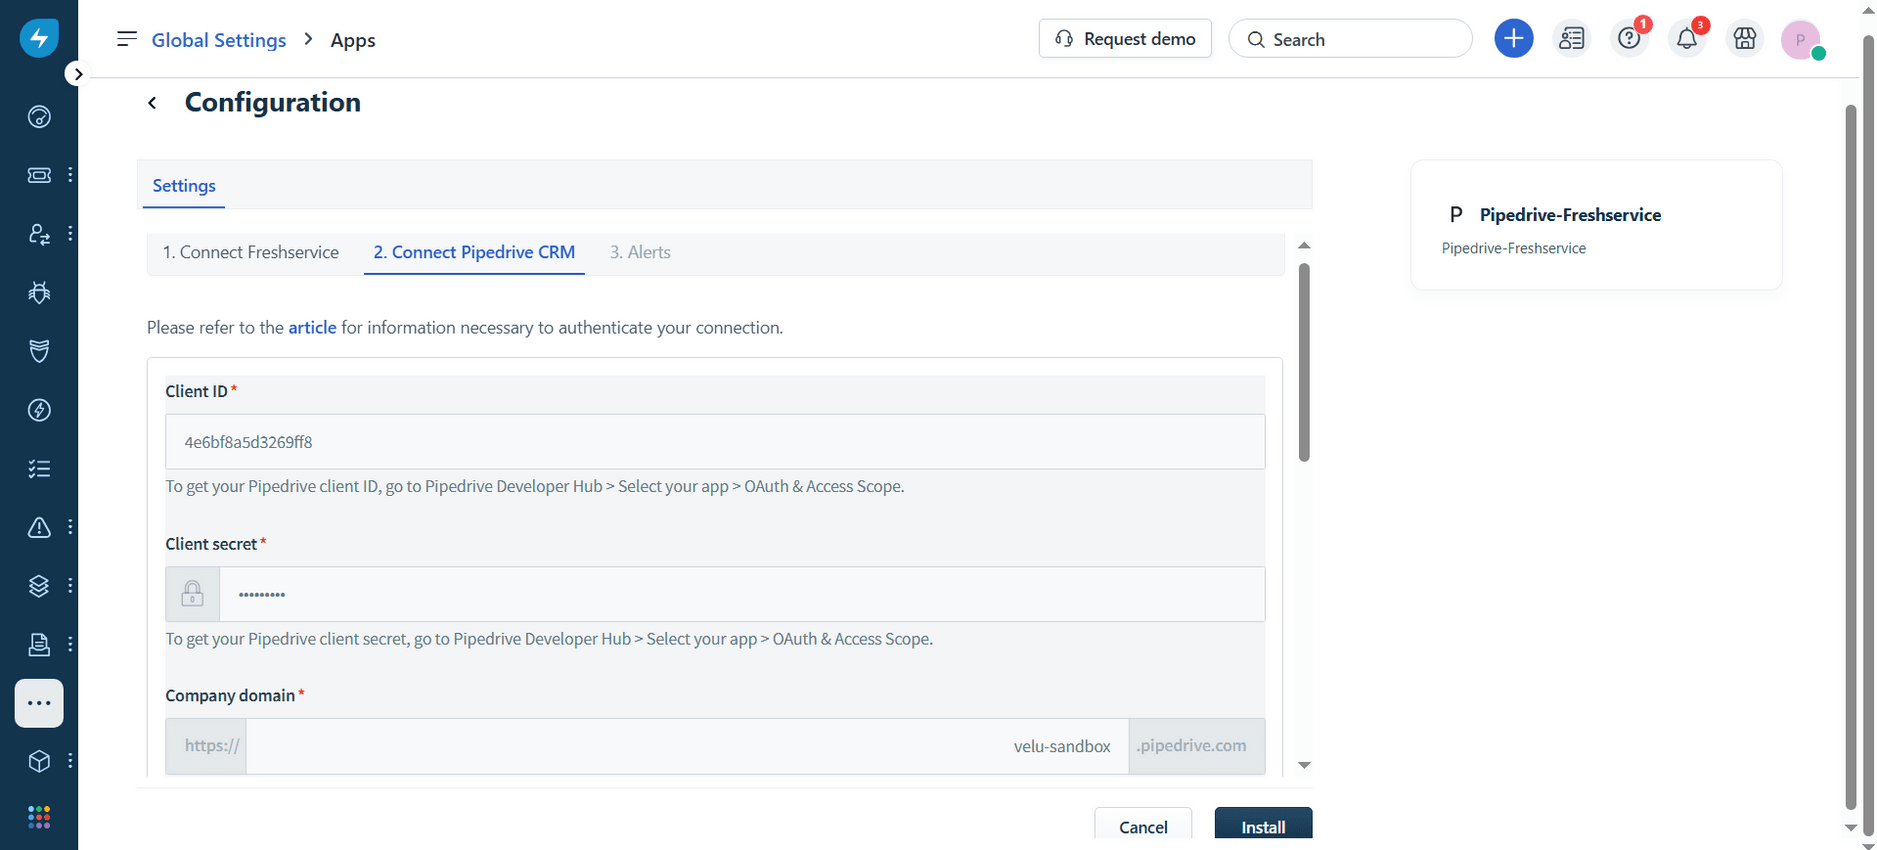Open the notifications bell icon

tap(1687, 38)
